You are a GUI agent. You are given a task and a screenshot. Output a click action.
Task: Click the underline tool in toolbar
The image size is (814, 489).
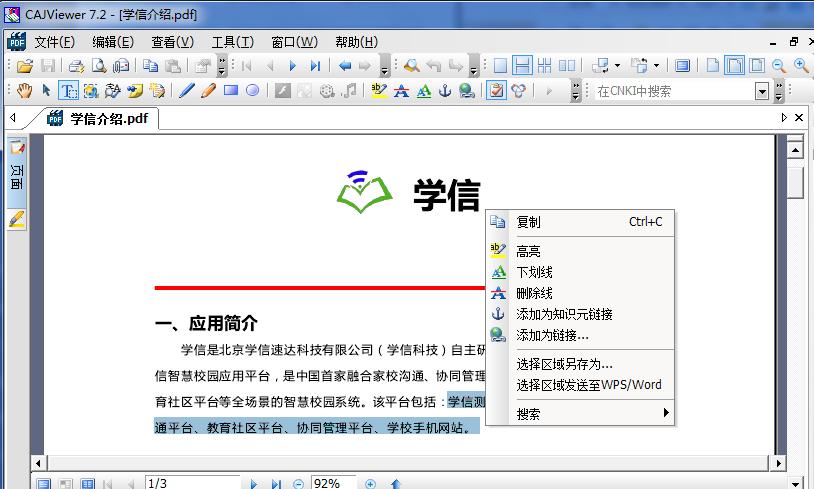pyautogui.click(x=424, y=91)
